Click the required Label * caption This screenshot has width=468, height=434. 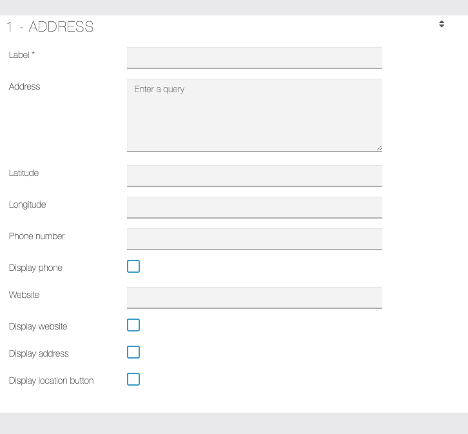tap(22, 55)
